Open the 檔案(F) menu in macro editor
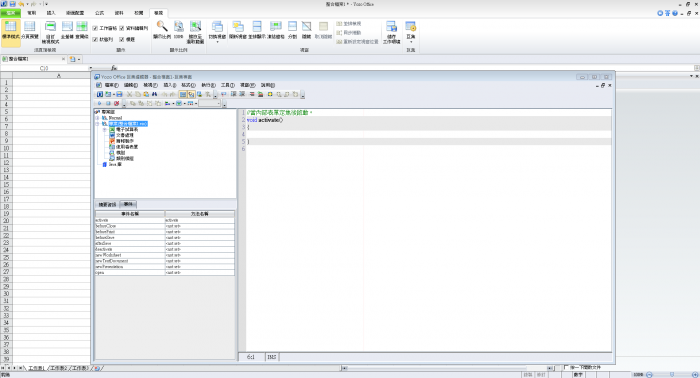This screenshot has width=700, height=378. [x=111, y=85]
